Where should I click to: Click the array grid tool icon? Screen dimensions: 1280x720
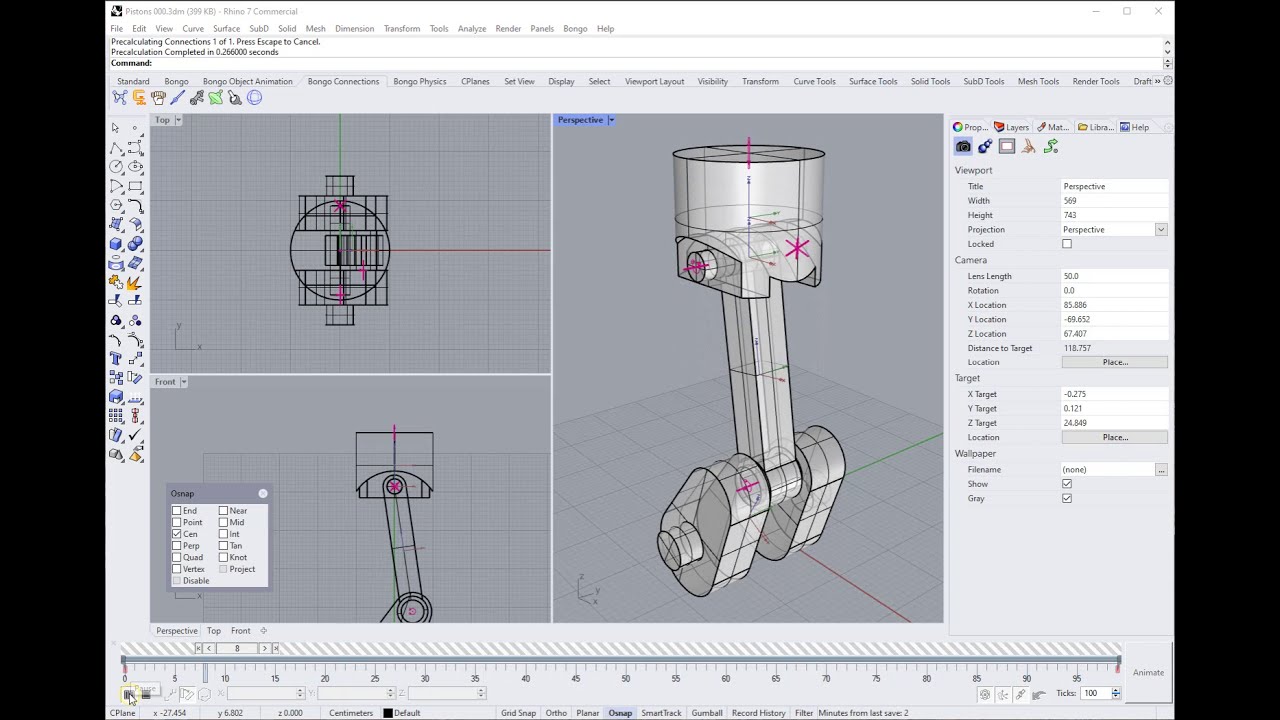(x=116, y=416)
